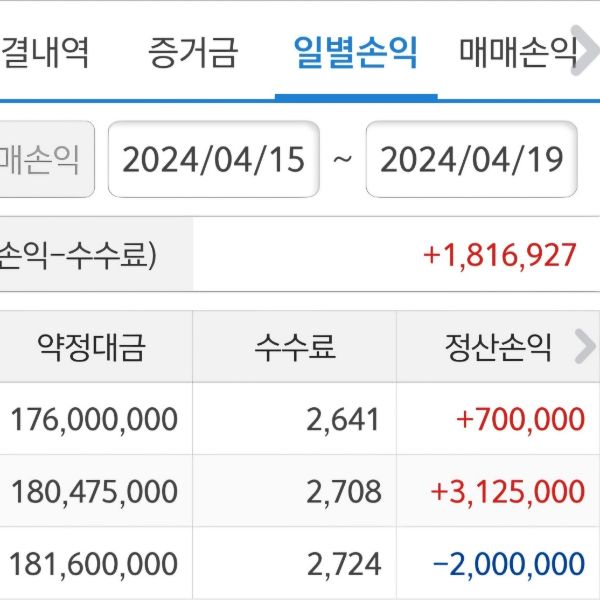Go to the 결내역 tab
This screenshot has width=600, height=600.
click(45, 52)
